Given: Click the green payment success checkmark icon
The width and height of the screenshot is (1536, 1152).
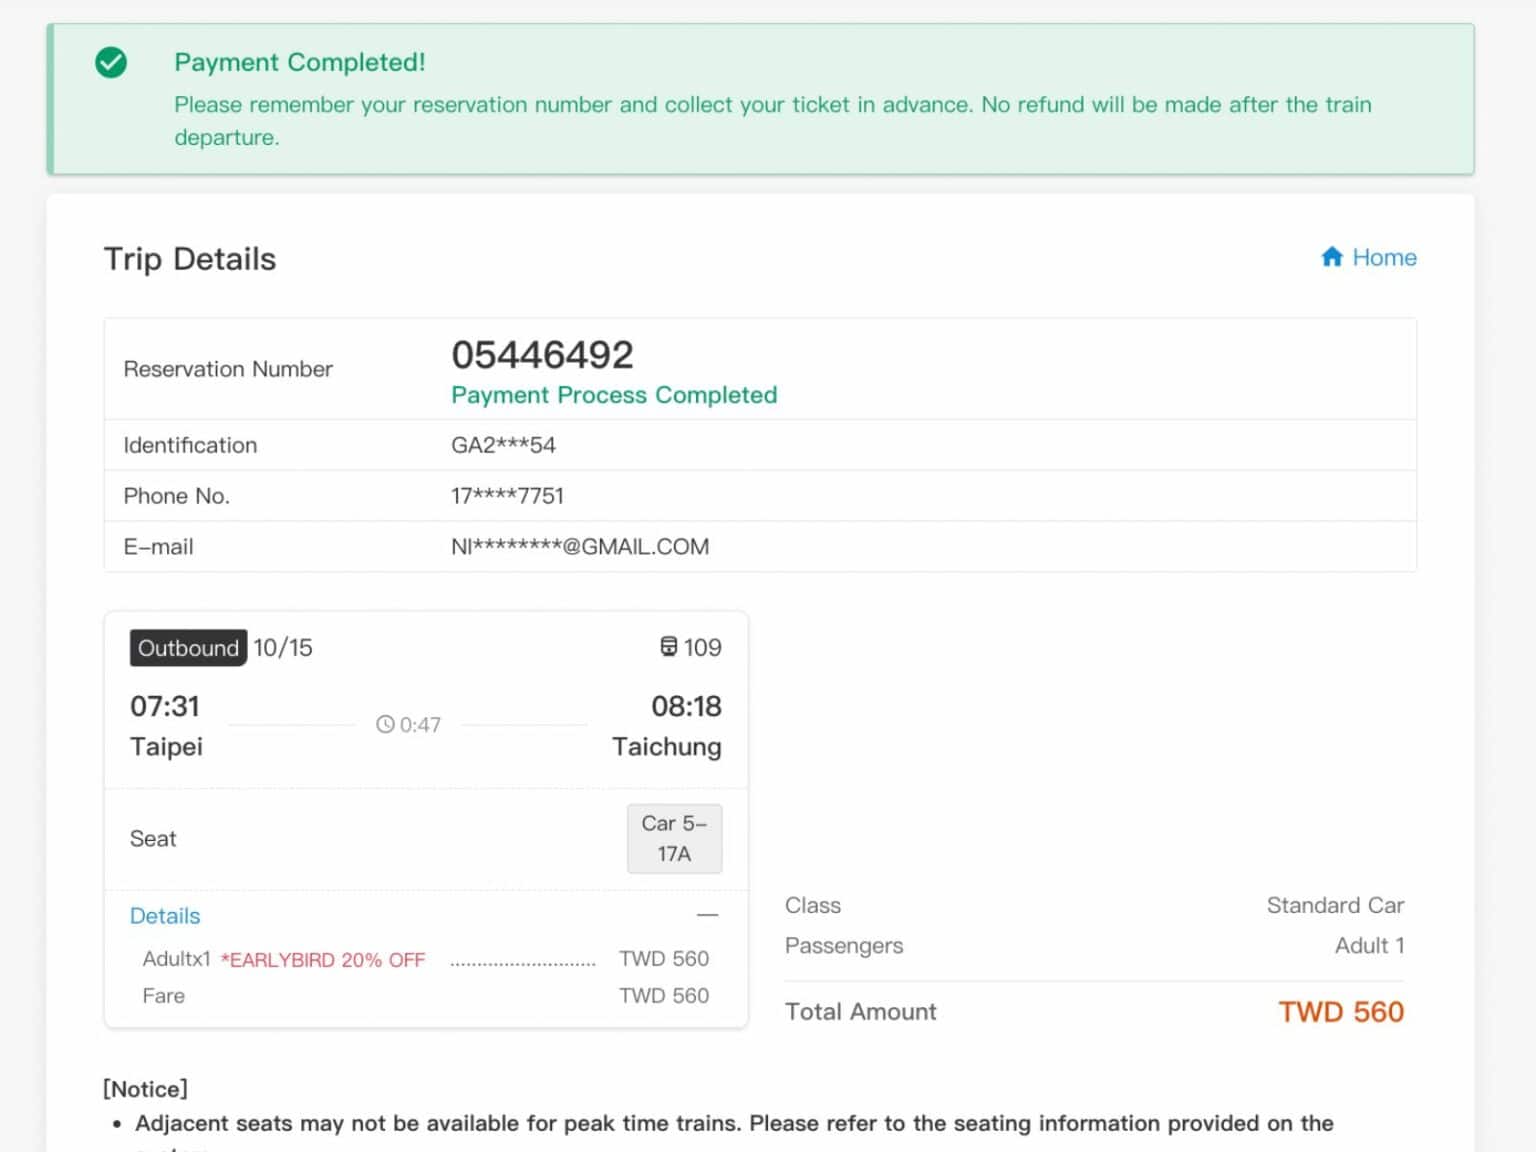Looking at the screenshot, I should [111, 63].
